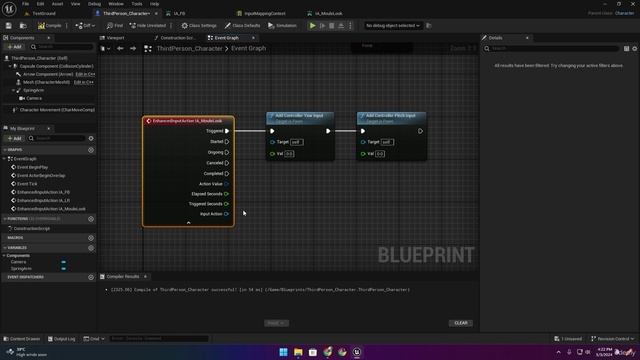Screen dimensions: 640x360
Task: Click the frame skip icon in toolbar
Action: coord(322,25)
